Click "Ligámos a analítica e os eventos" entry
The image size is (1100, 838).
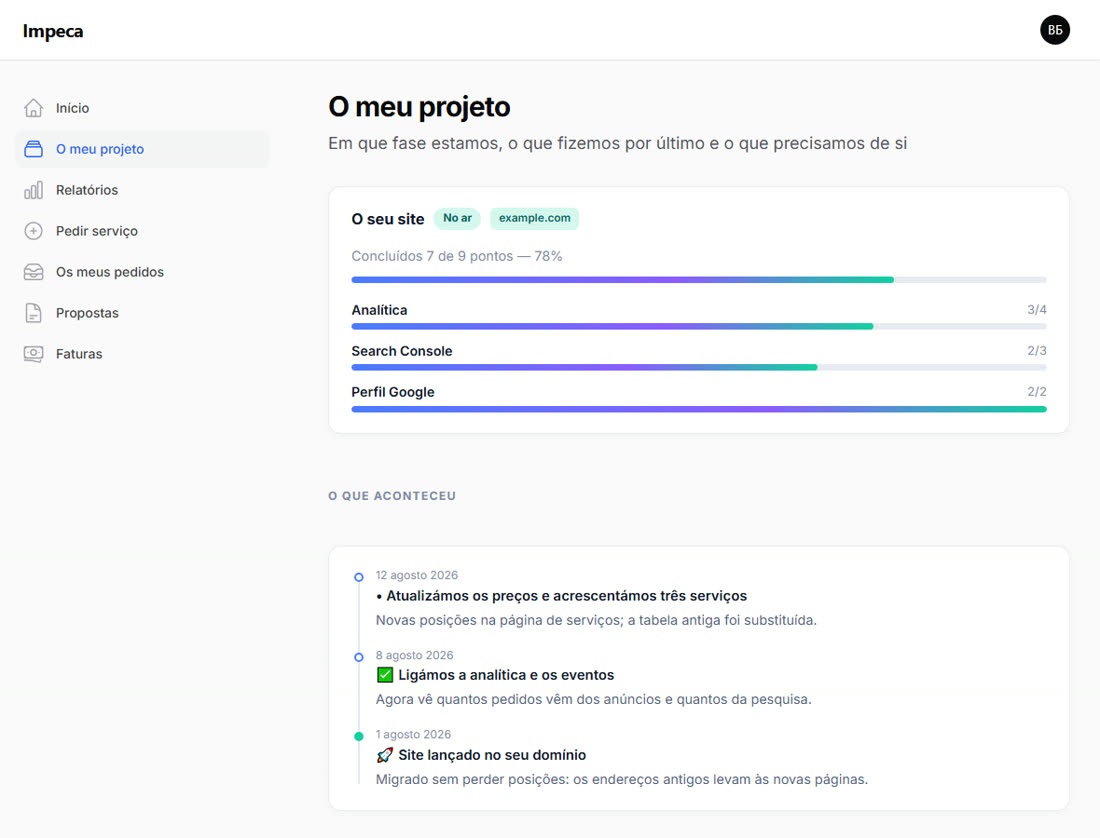(x=506, y=675)
